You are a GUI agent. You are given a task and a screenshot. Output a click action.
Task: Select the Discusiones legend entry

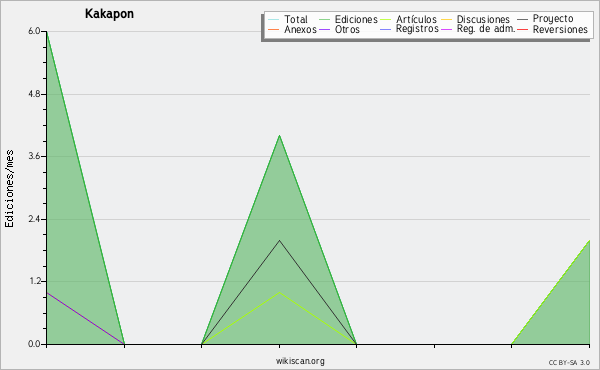(x=483, y=19)
